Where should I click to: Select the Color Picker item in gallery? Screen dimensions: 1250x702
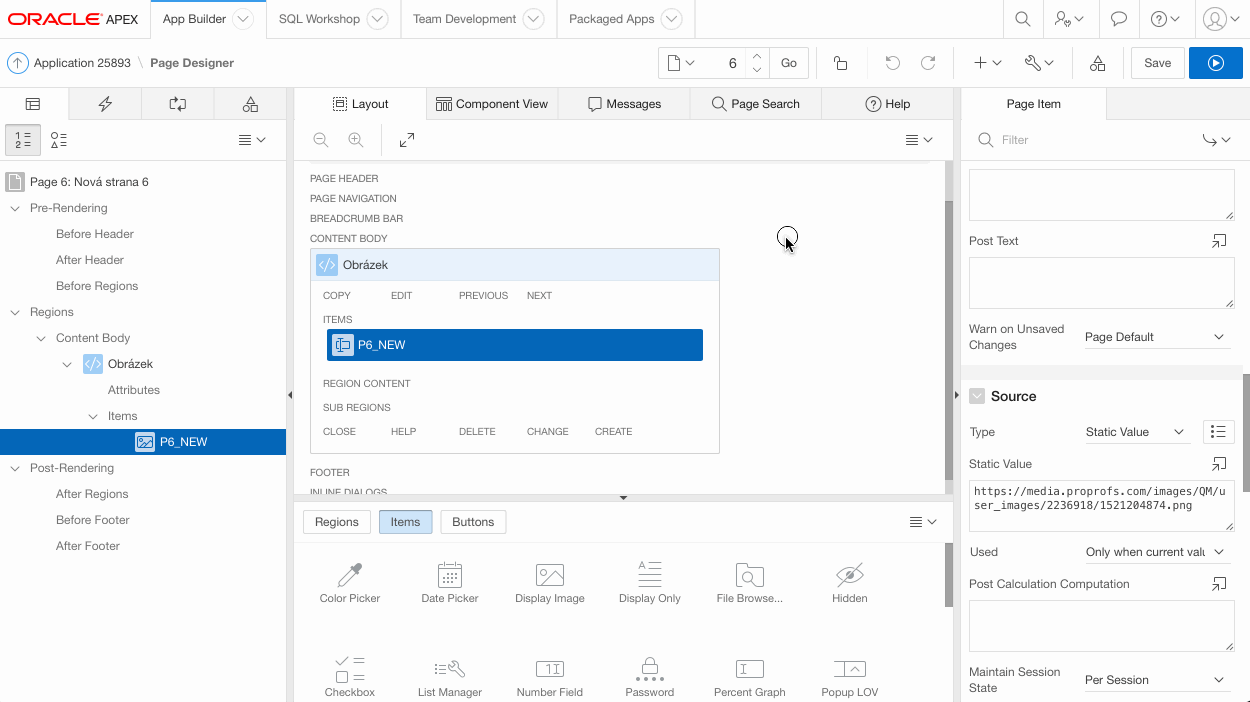click(349, 582)
